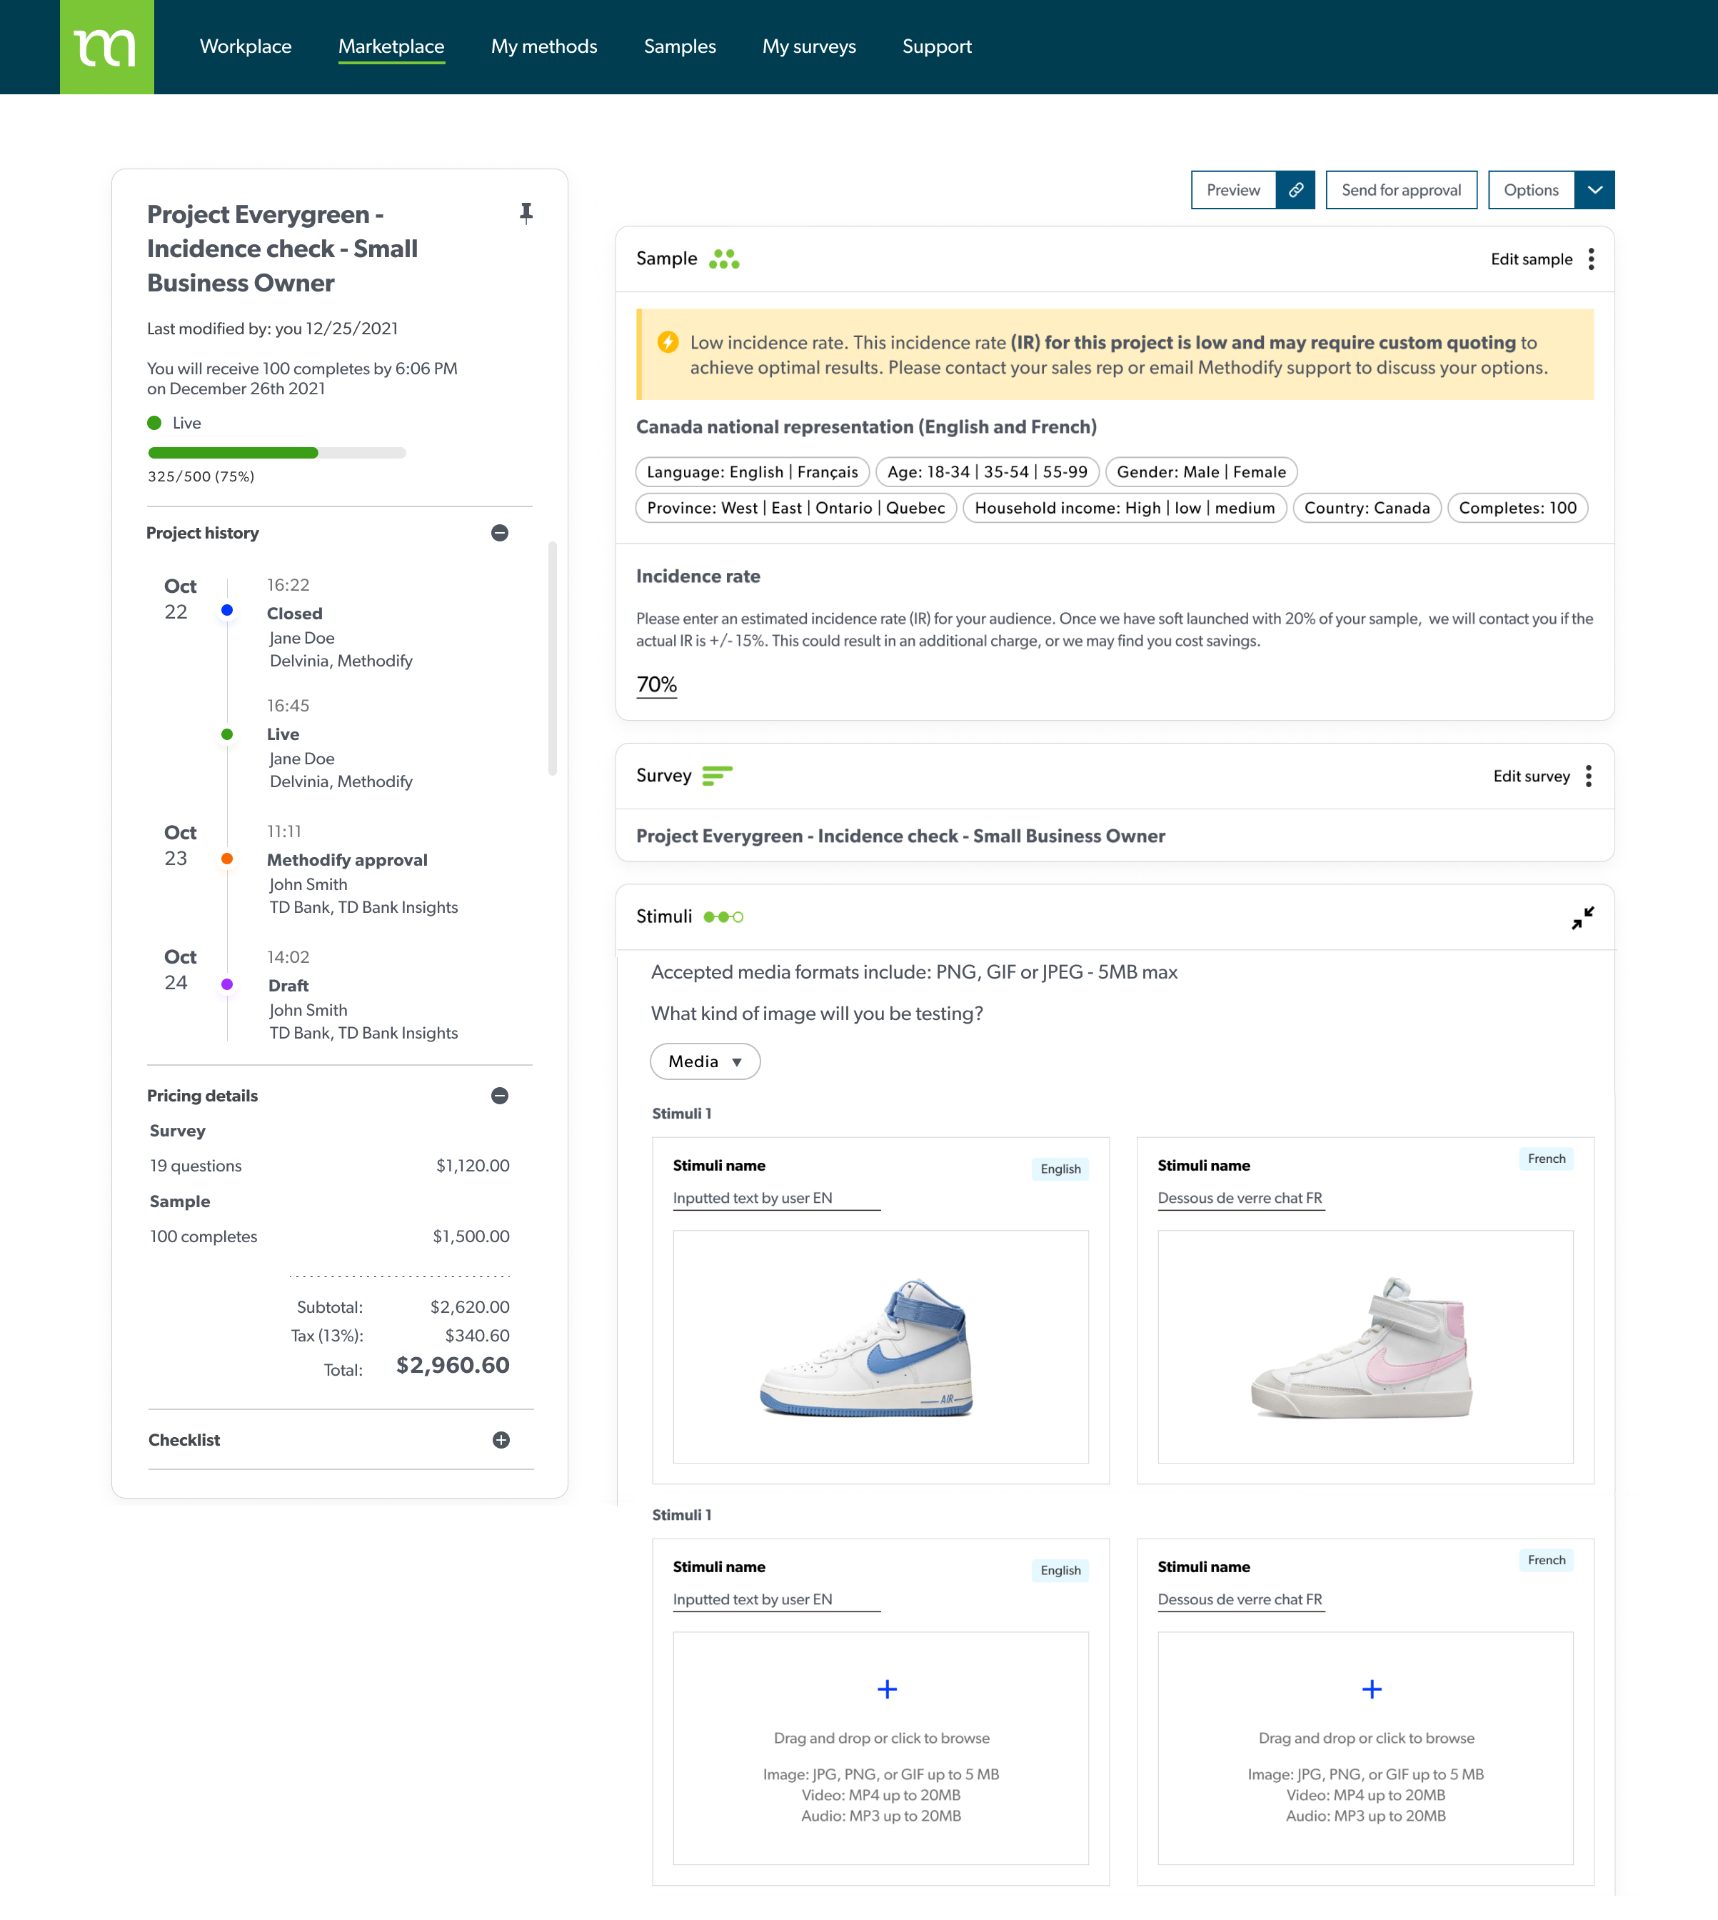Click the Survey green lines icon
The width and height of the screenshot is (1718, 1920).
(717, 776)
